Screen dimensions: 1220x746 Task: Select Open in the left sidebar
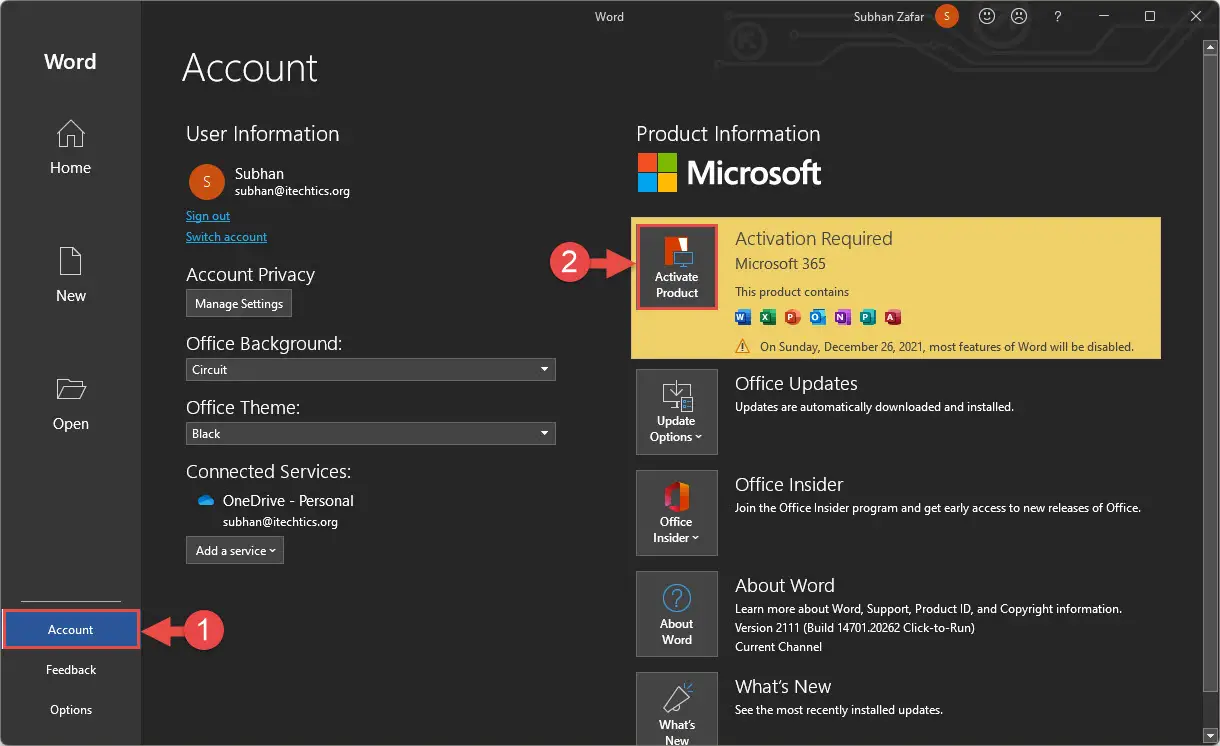70,403
